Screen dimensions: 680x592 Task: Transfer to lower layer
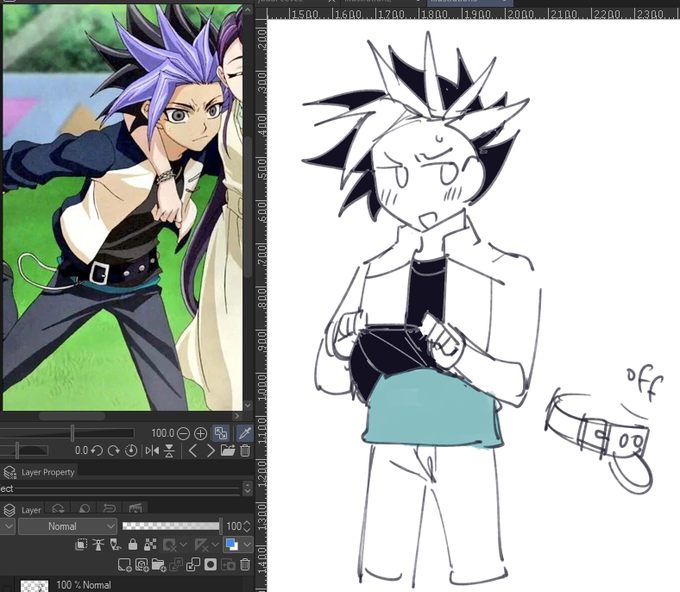(x=176, y=564)
